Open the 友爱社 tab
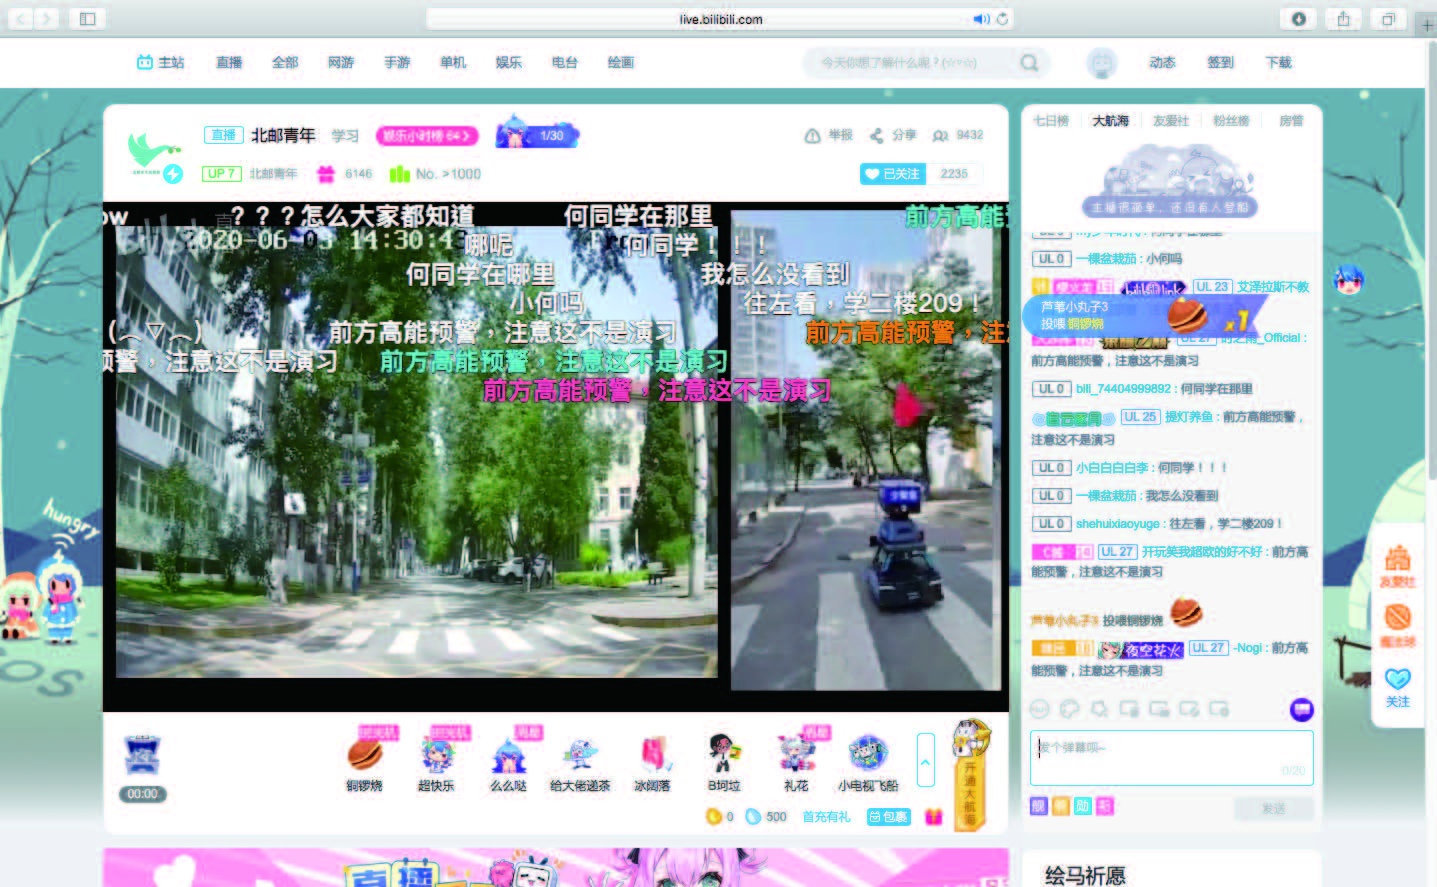Image resolution: width=1437 pixels, height=887 pixels. tap(1171, 120)
